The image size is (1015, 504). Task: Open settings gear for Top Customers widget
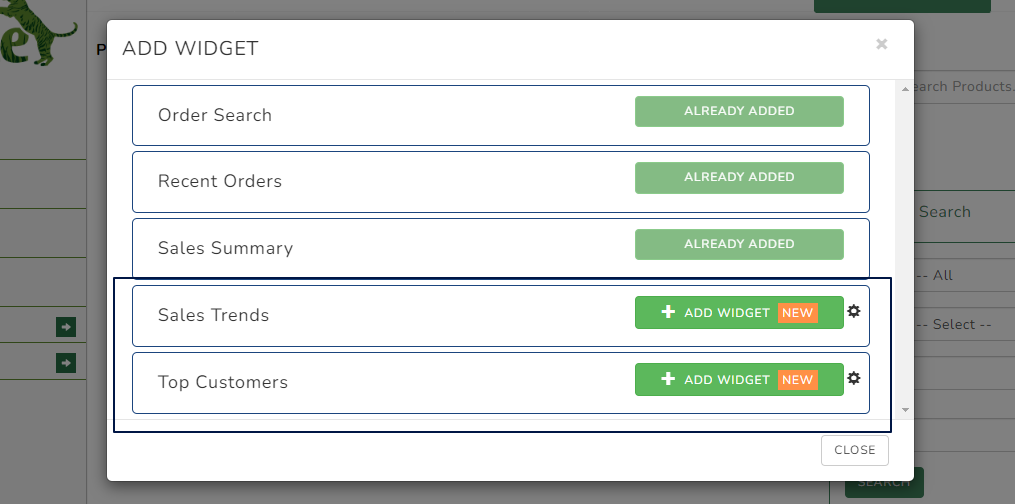[x=854, y=378]
